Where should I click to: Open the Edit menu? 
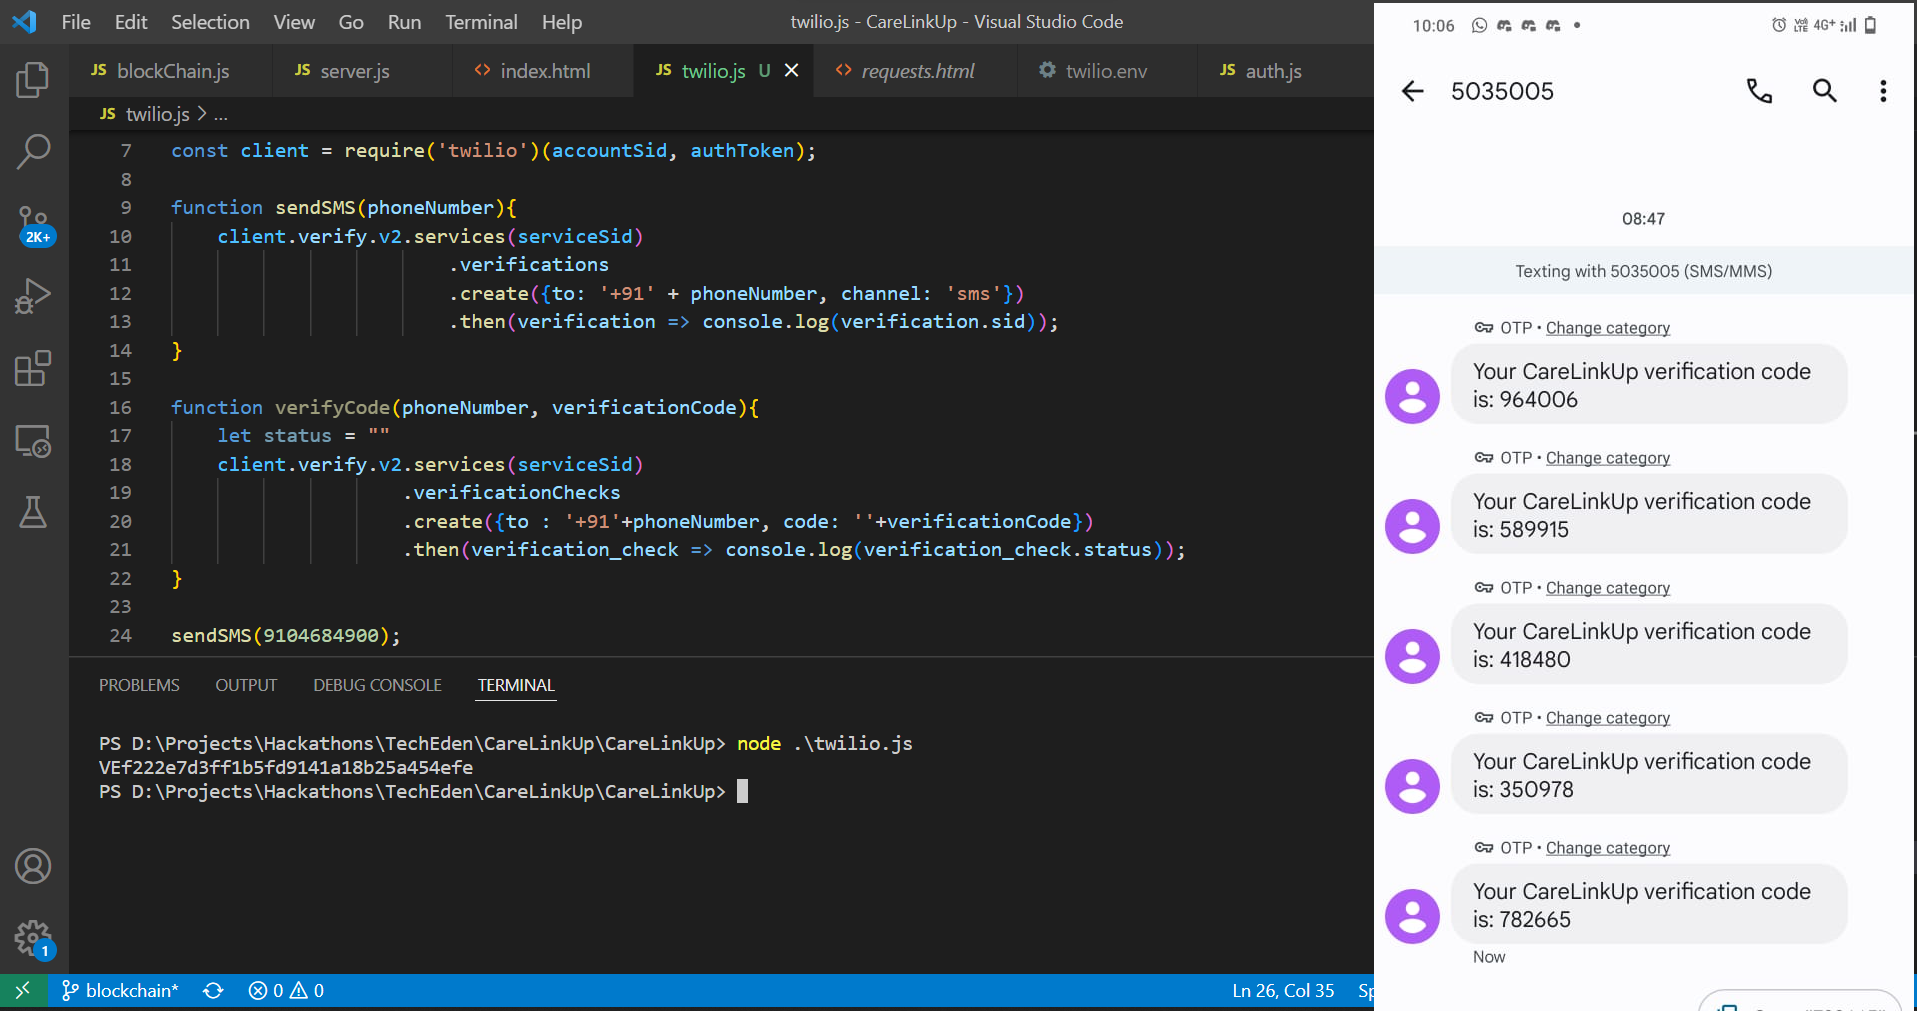pos(131,22)
